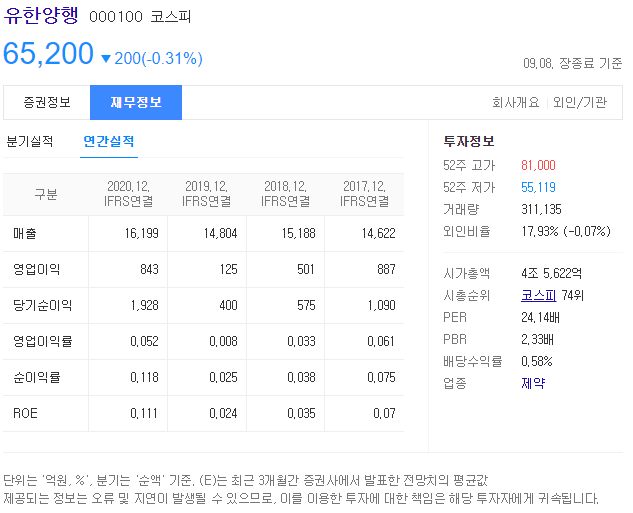Click the 52주 저가 value 55,119

click(538, 187)
